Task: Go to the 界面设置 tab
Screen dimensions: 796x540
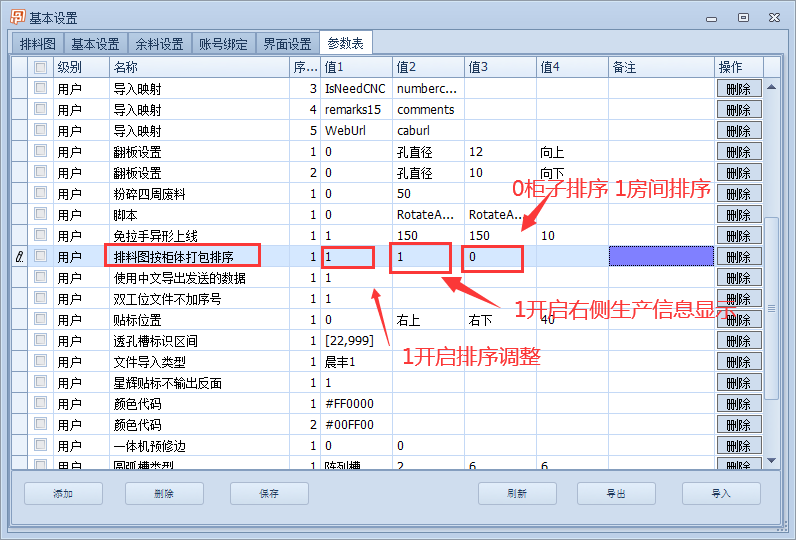Action: point(287,44)
